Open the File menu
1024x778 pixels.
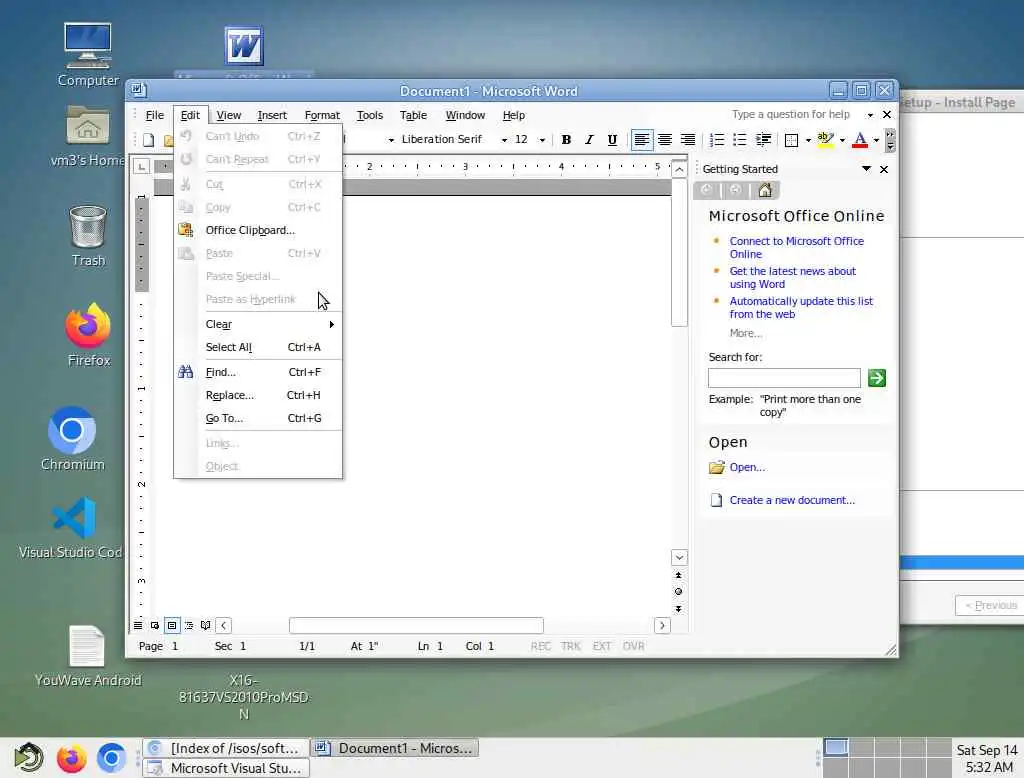tap(155, 116)
